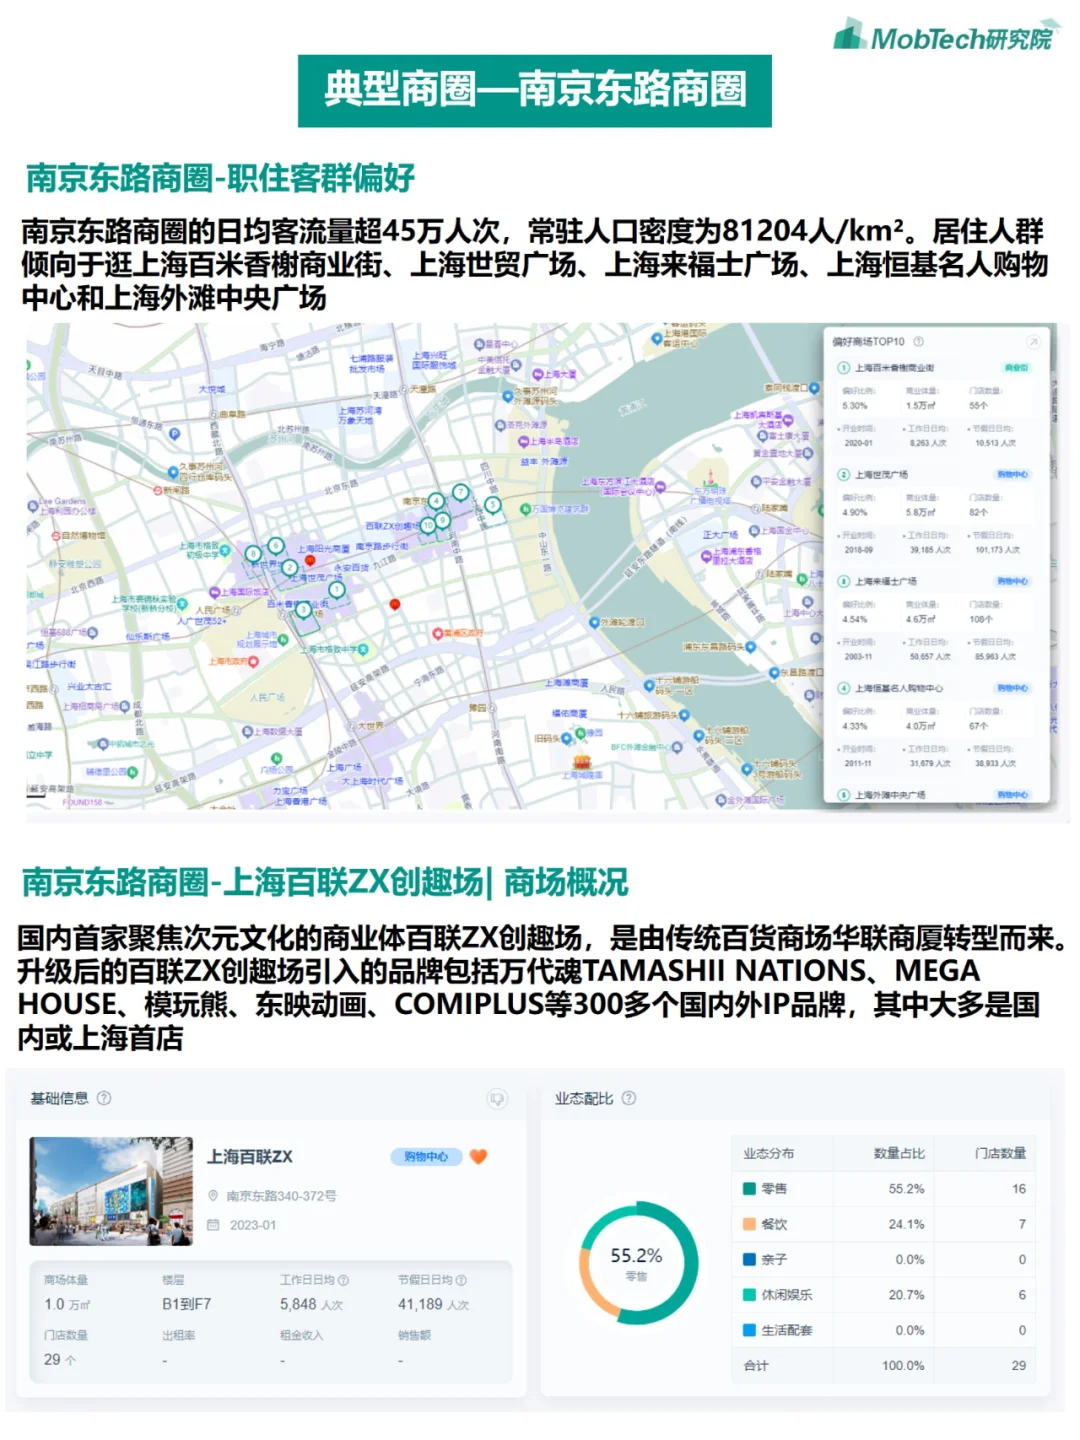Click the calendar icon next to 2023-01
The image size is (1080, 1440).
coord(213,1224)
